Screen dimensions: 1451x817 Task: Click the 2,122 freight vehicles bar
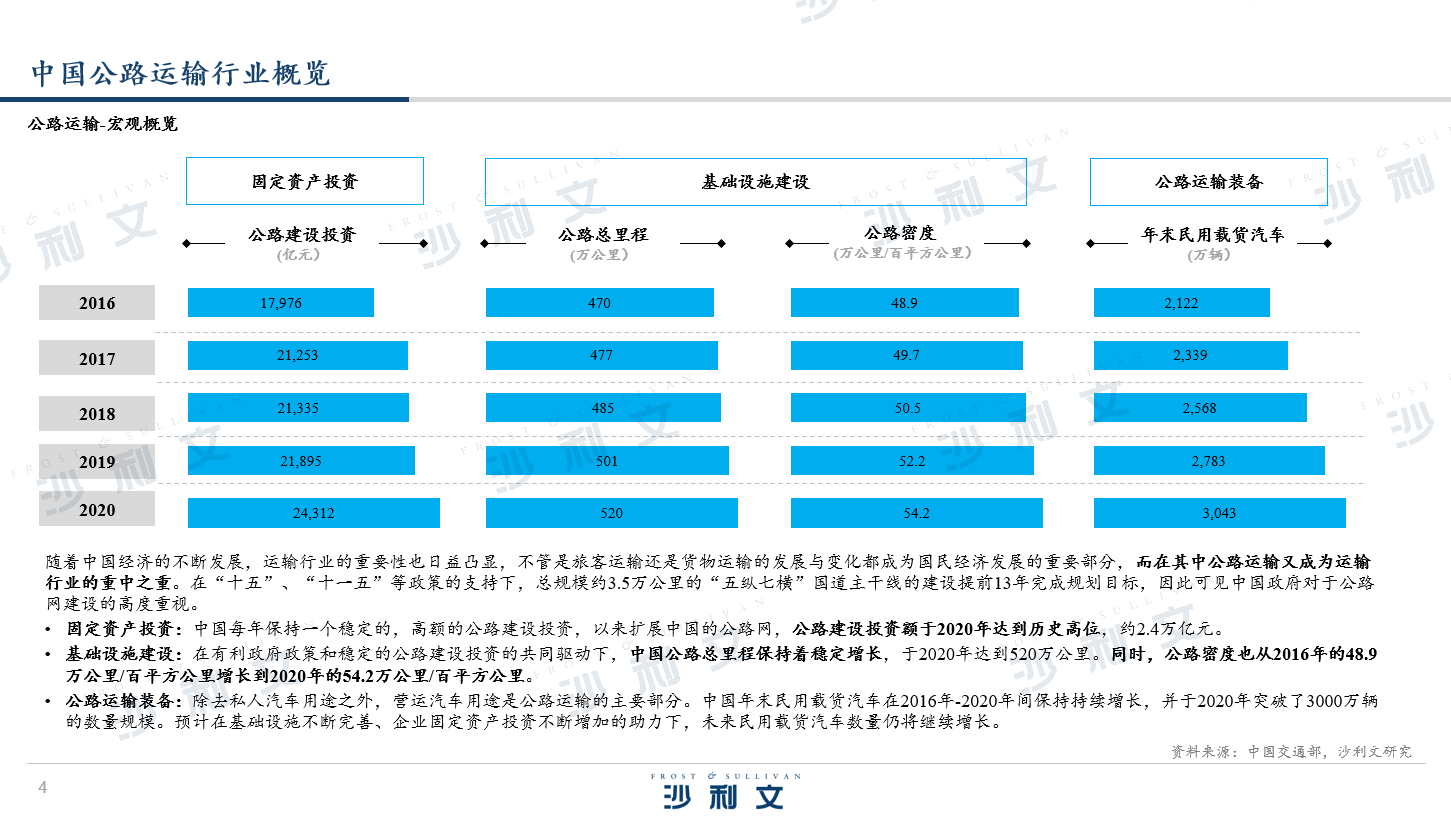[1182, 303]
